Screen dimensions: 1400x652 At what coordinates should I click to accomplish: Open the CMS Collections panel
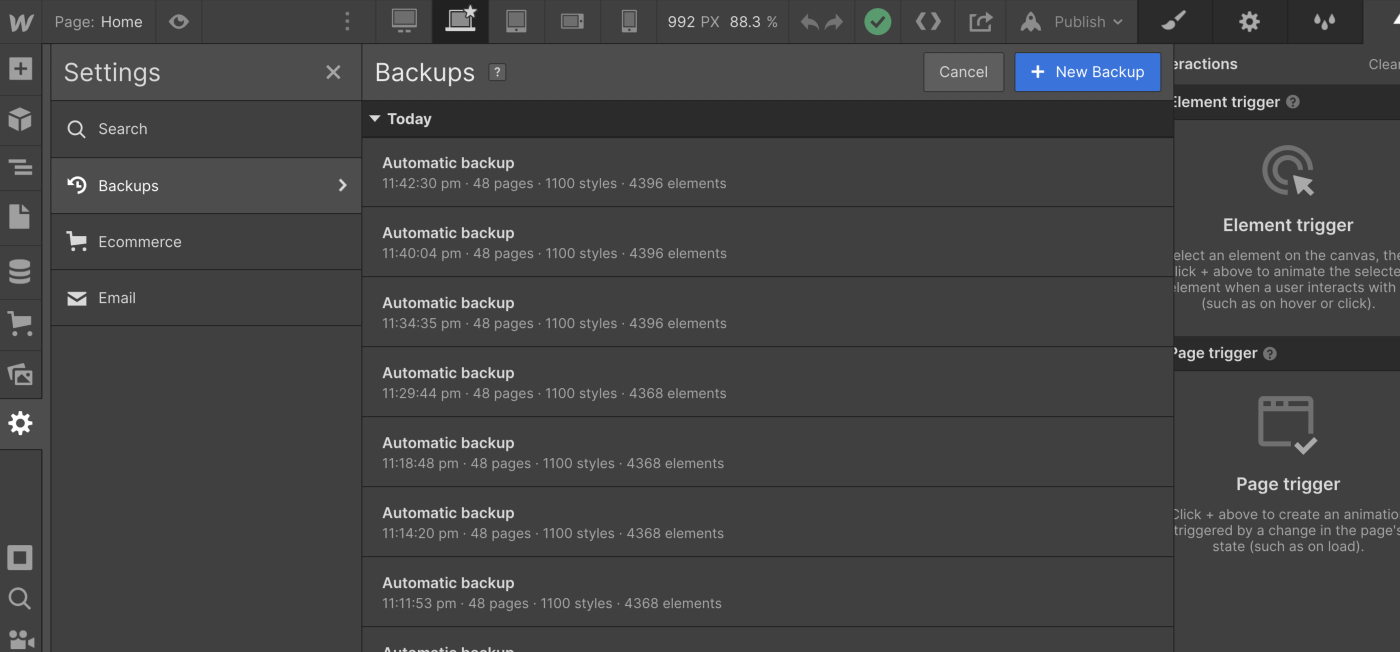click(21, 270)
